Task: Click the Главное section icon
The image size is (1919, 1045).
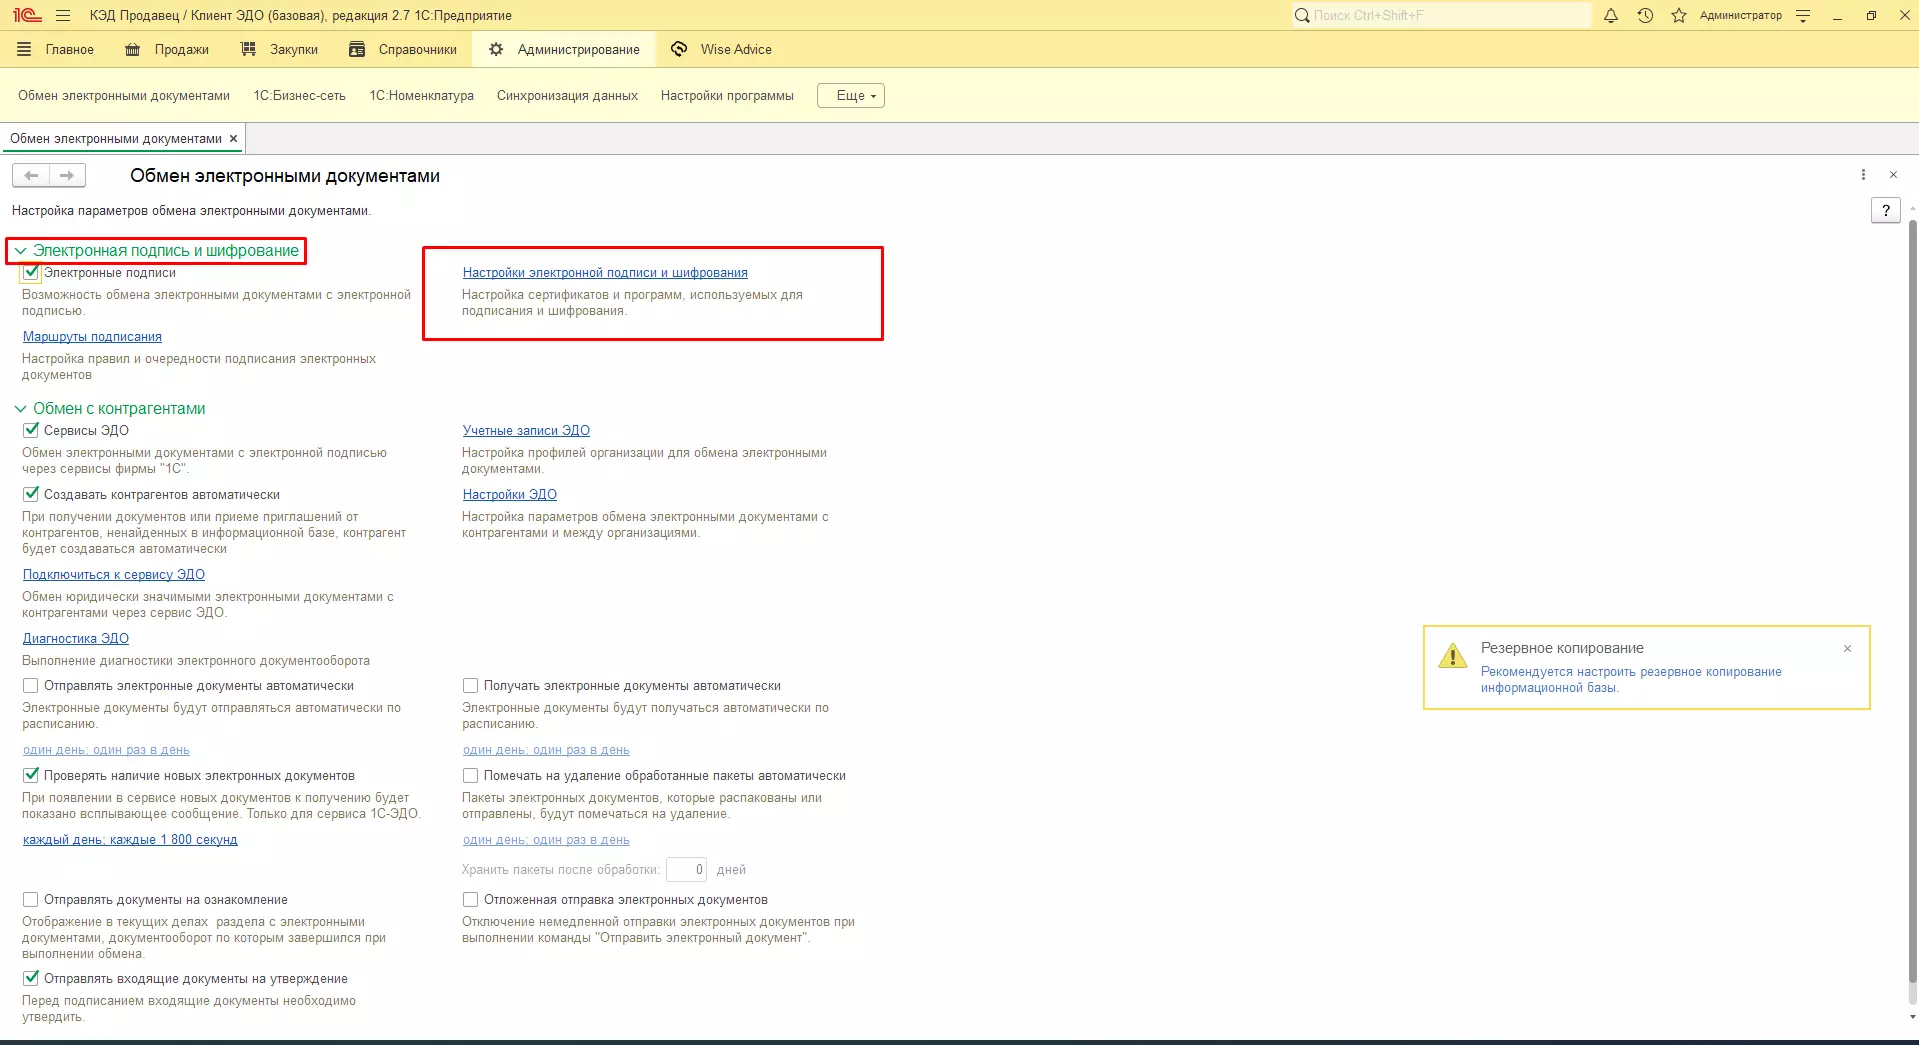Action: pyautogui.click(x=24, y=49)
